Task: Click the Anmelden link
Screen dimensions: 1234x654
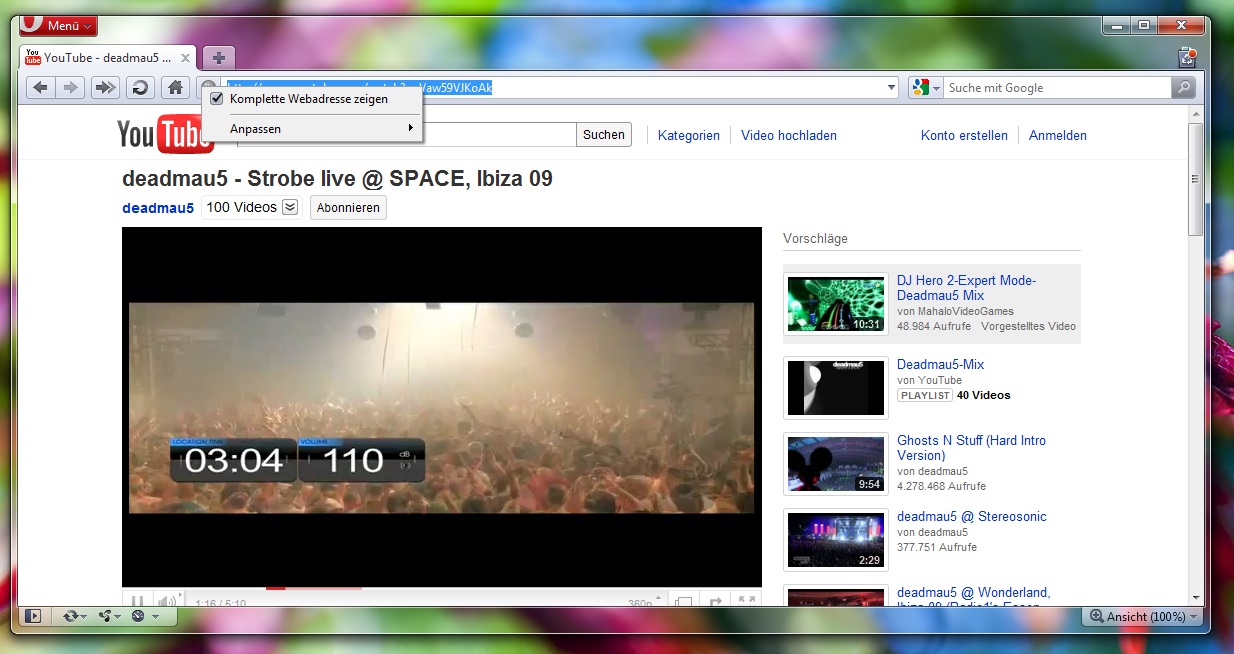Action: (x=1058, y=135)
